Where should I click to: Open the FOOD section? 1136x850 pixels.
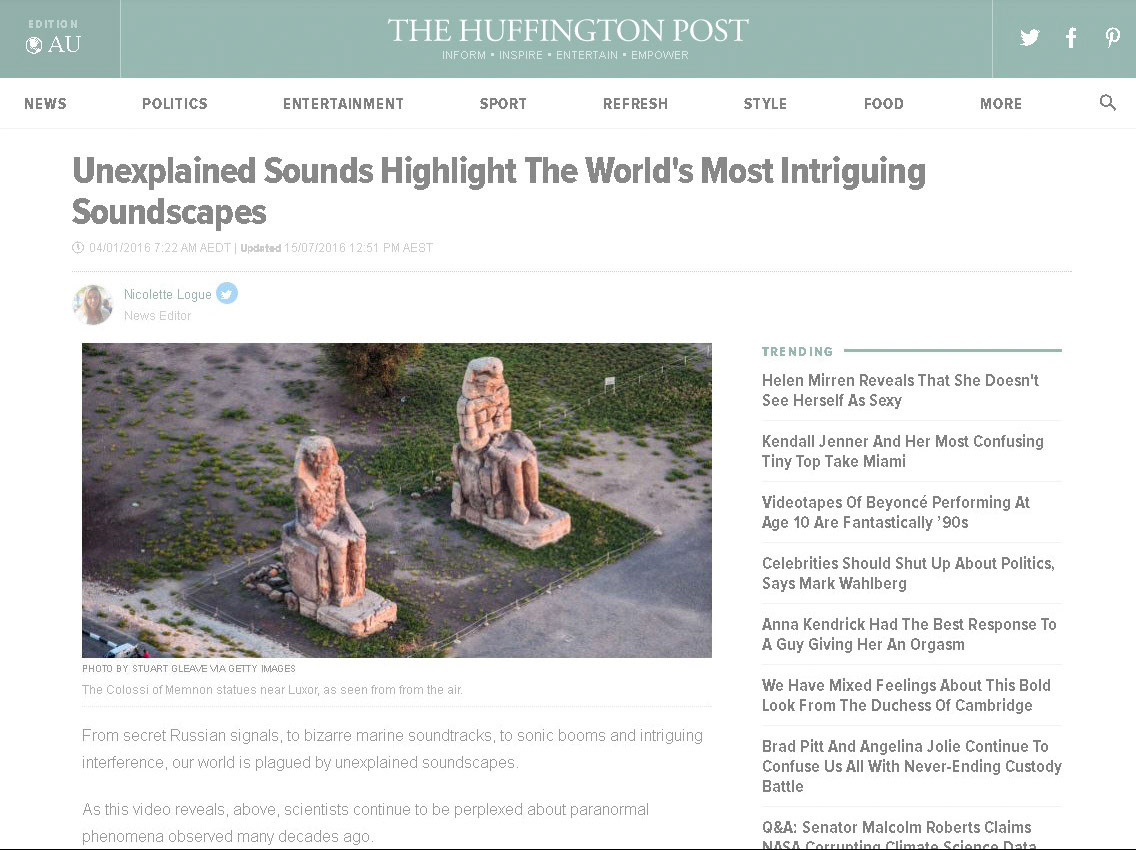tap(883, 104)
